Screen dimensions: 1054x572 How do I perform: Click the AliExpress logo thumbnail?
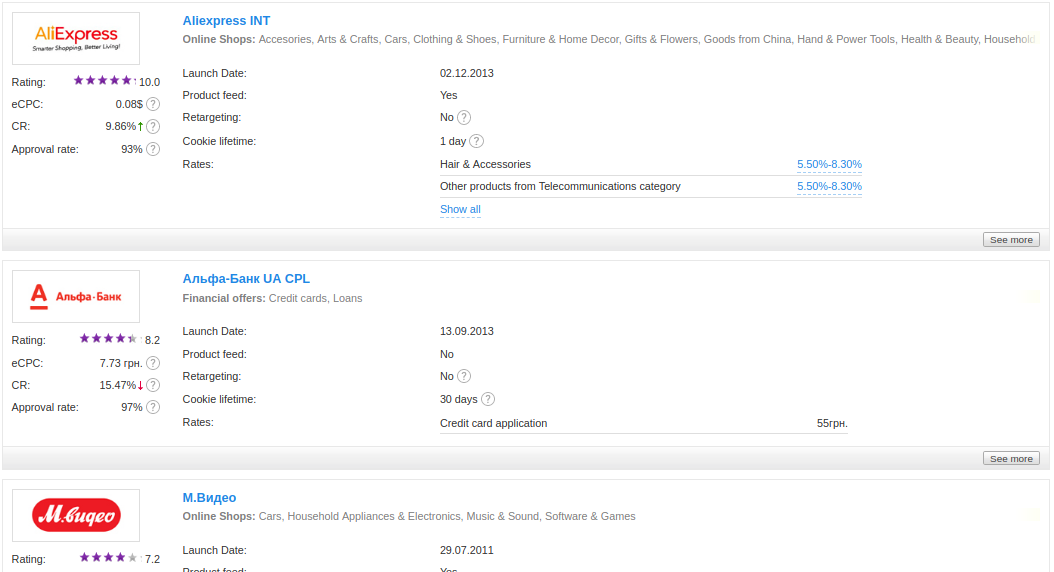pos(76,38)
